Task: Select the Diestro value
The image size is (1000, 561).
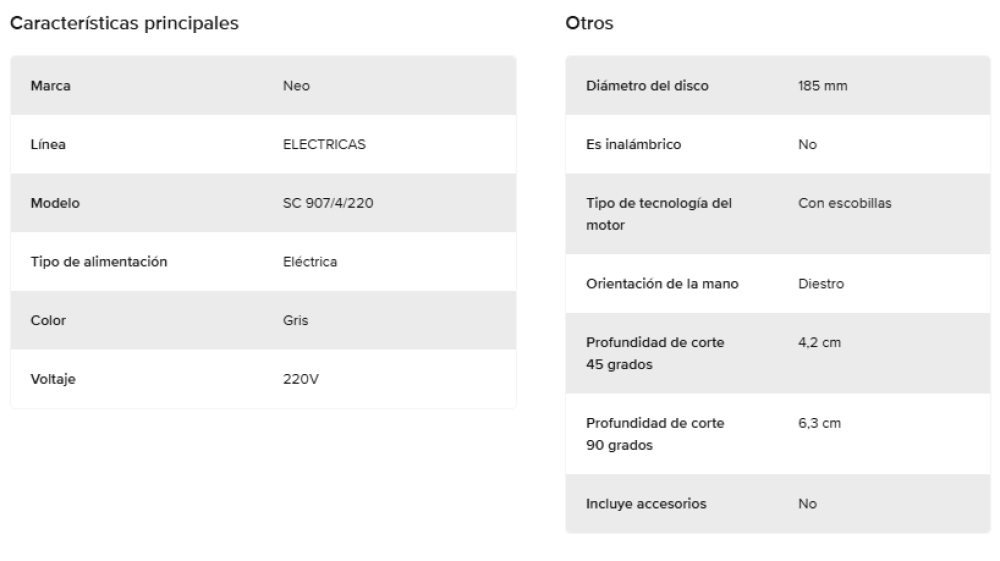Action: pos(821,283)
